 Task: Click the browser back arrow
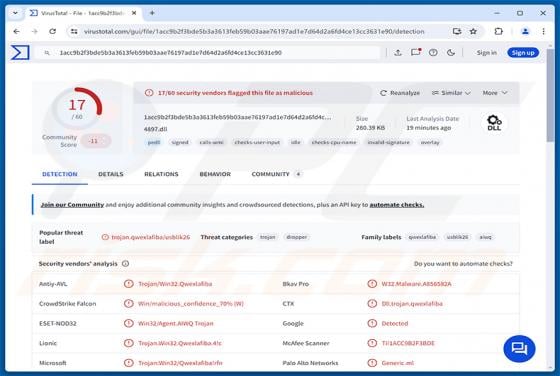click(x=16, y=31)
